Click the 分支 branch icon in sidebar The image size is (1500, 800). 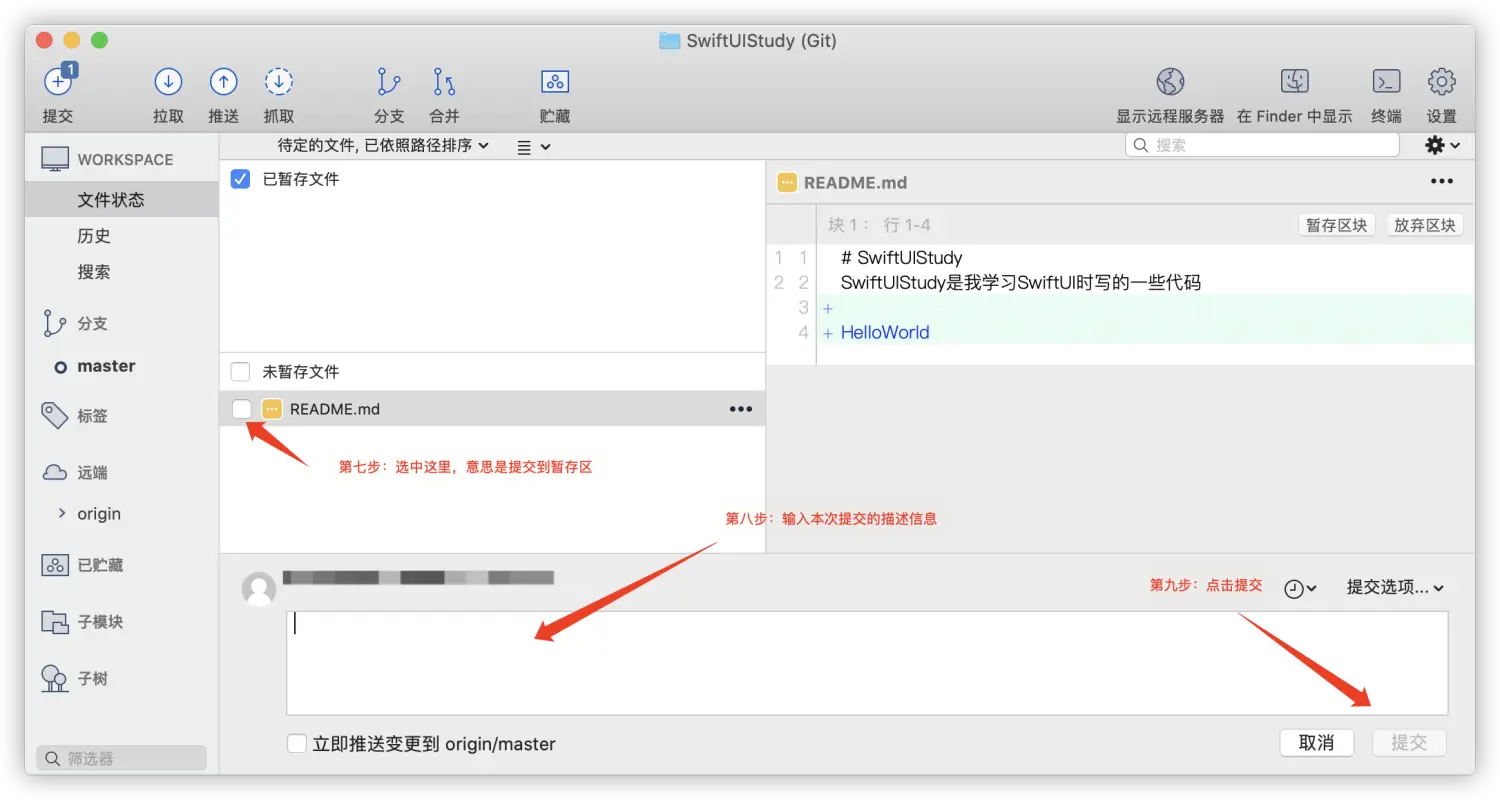pyautogui.click(x=53, y=323)
